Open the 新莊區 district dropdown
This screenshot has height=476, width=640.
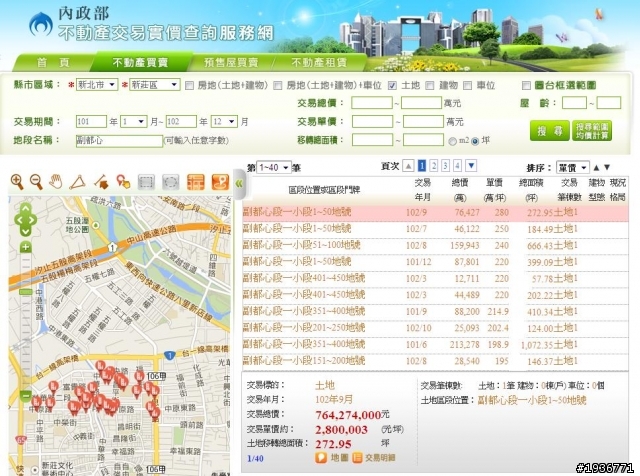pos(155,85)
